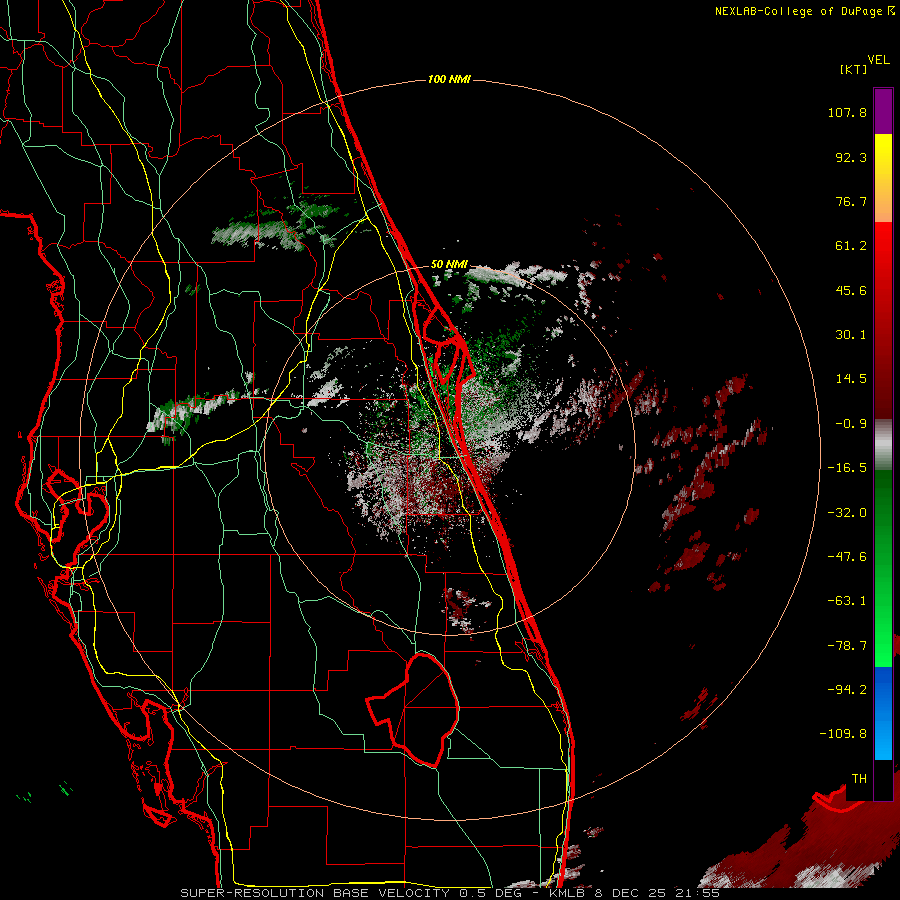The height and width of the screenshot is (900, 900).
Task: Pick the purple top segment of color bar
Action: [883, 111]
